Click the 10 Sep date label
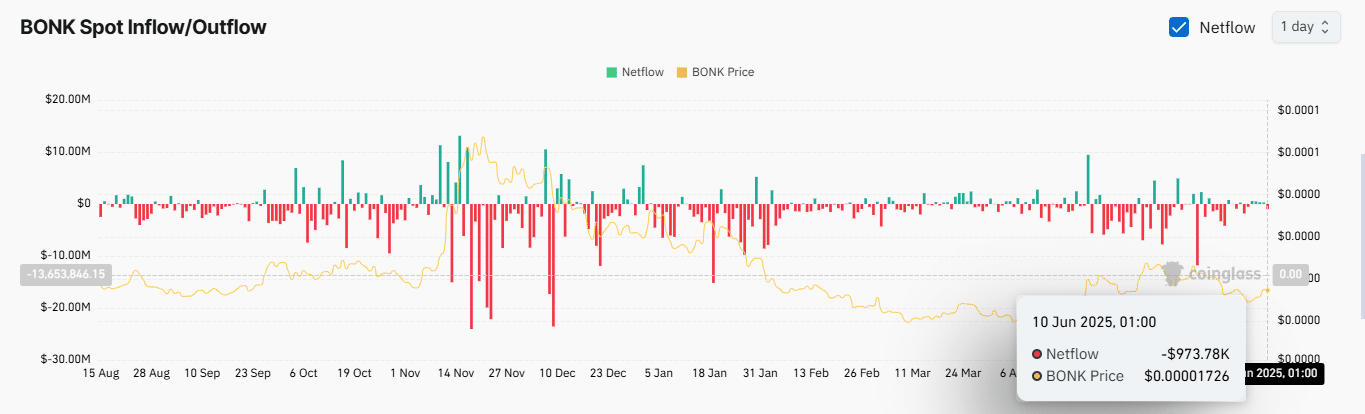The height and width of the screenshot is (414, 1365). [202, 373]
